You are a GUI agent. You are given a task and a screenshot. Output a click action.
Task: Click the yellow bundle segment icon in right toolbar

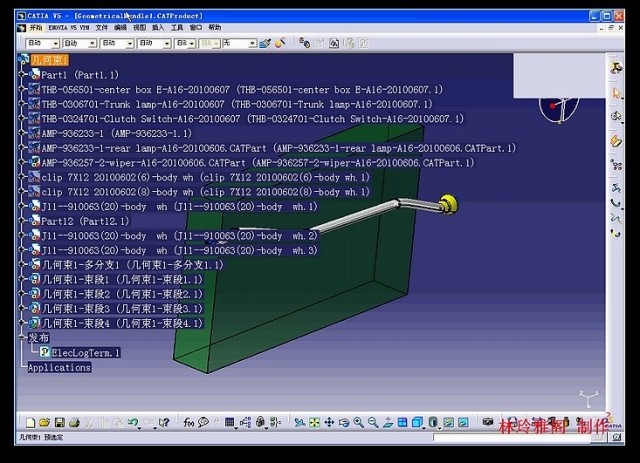(616, 141)
